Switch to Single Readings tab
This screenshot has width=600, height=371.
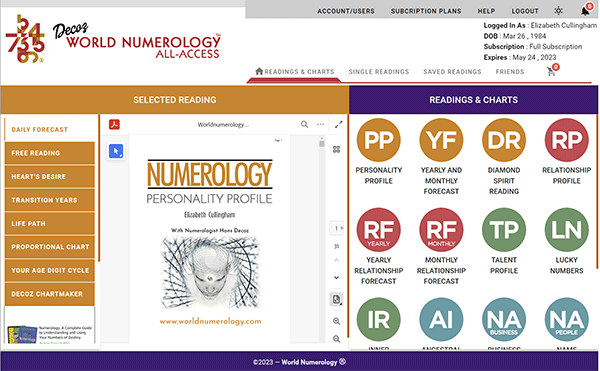(x=378, y=72)
